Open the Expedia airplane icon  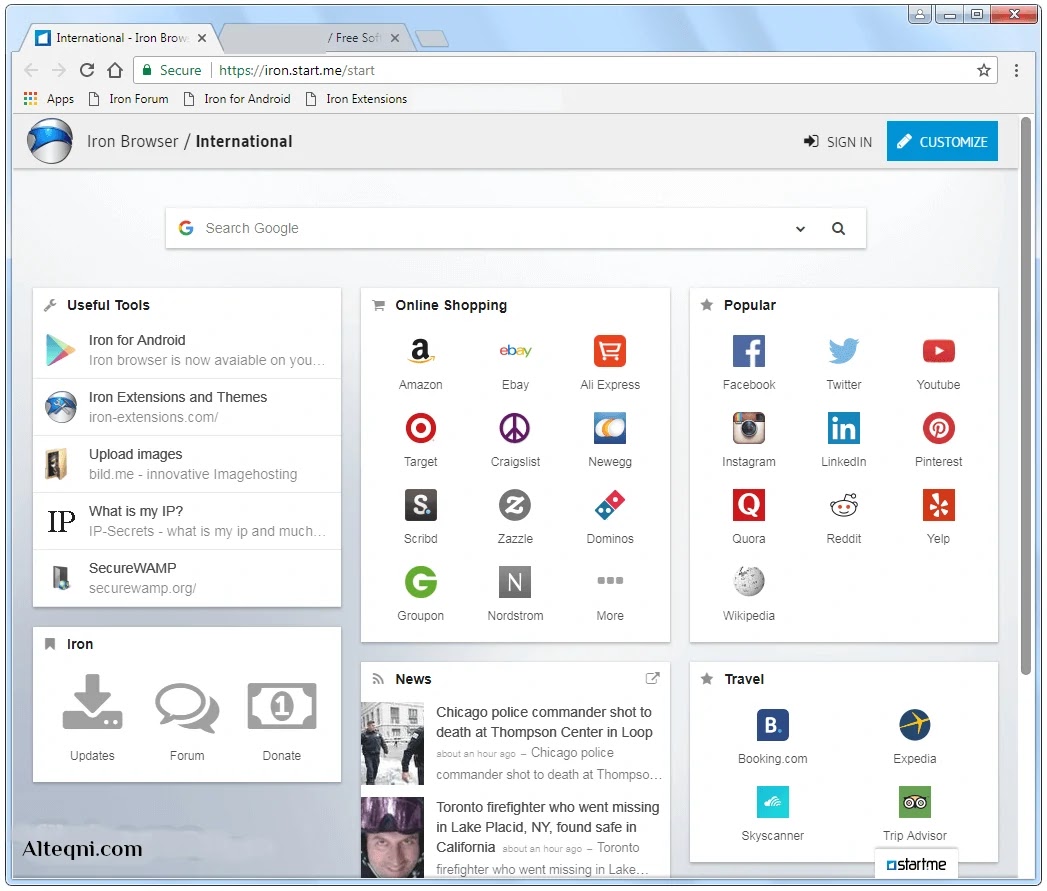[x=914, y=725]
